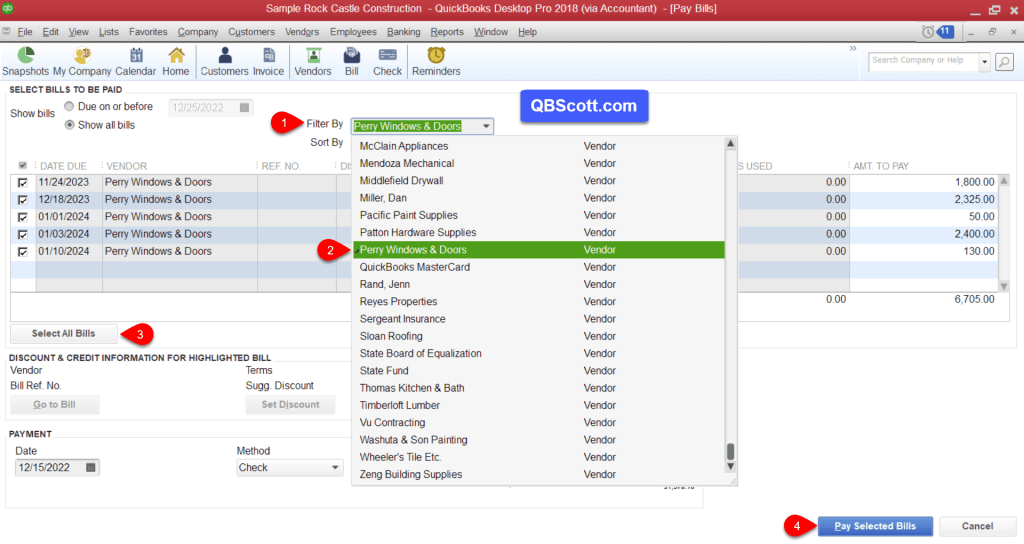Click the vendor list scrollbar down arrow
Screen dimensions: 1024x544
tap(731, 467)
